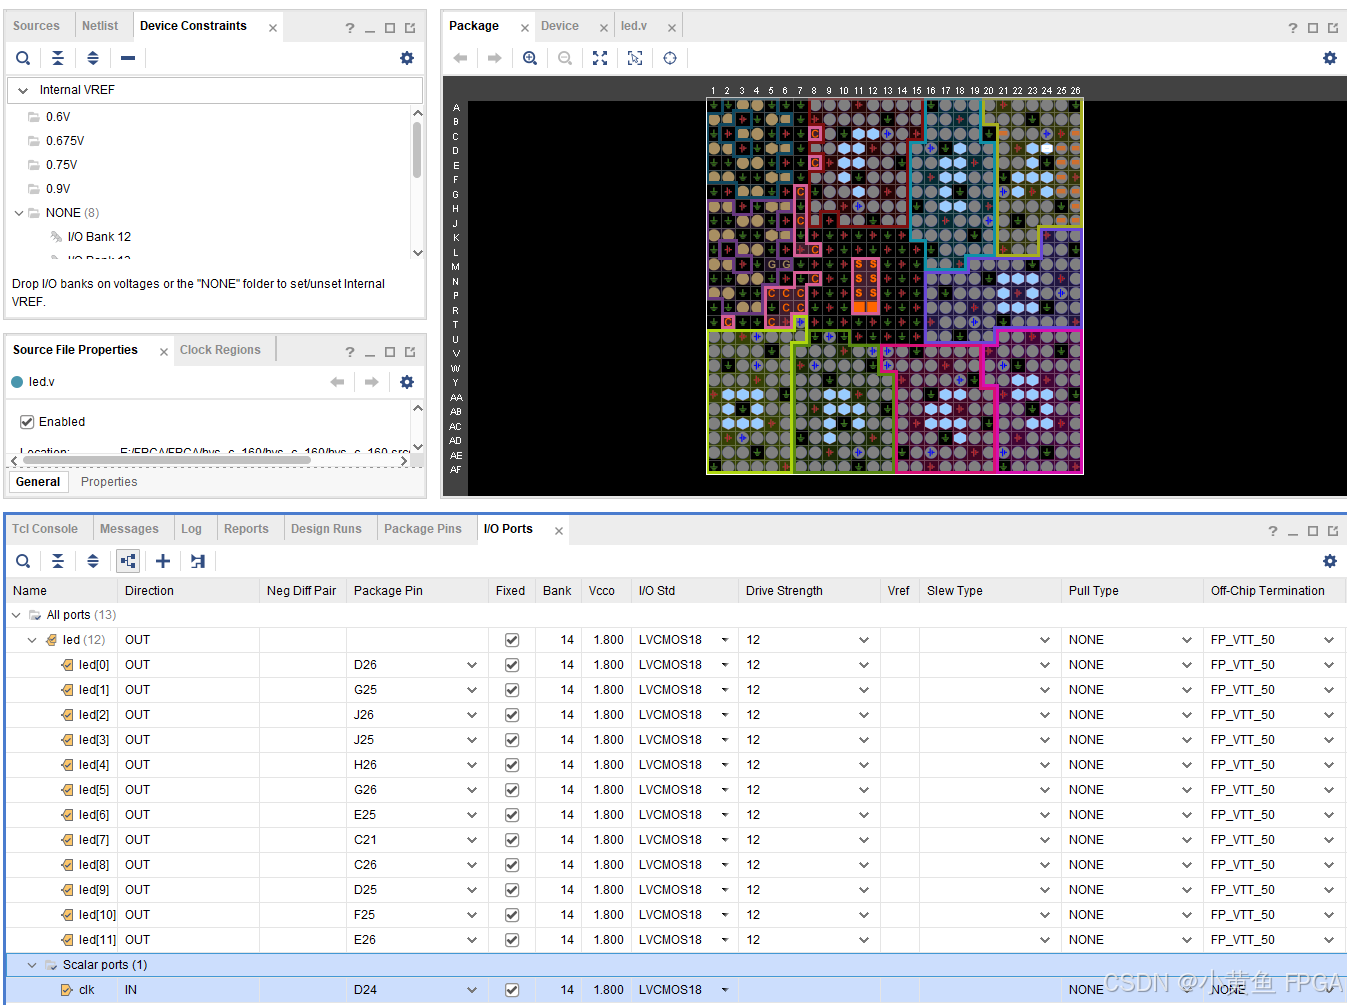Open Slew Type dropdown for led[10]
The width and height of the screenshot is (1347, 1005).
[x=1045, y=915]
